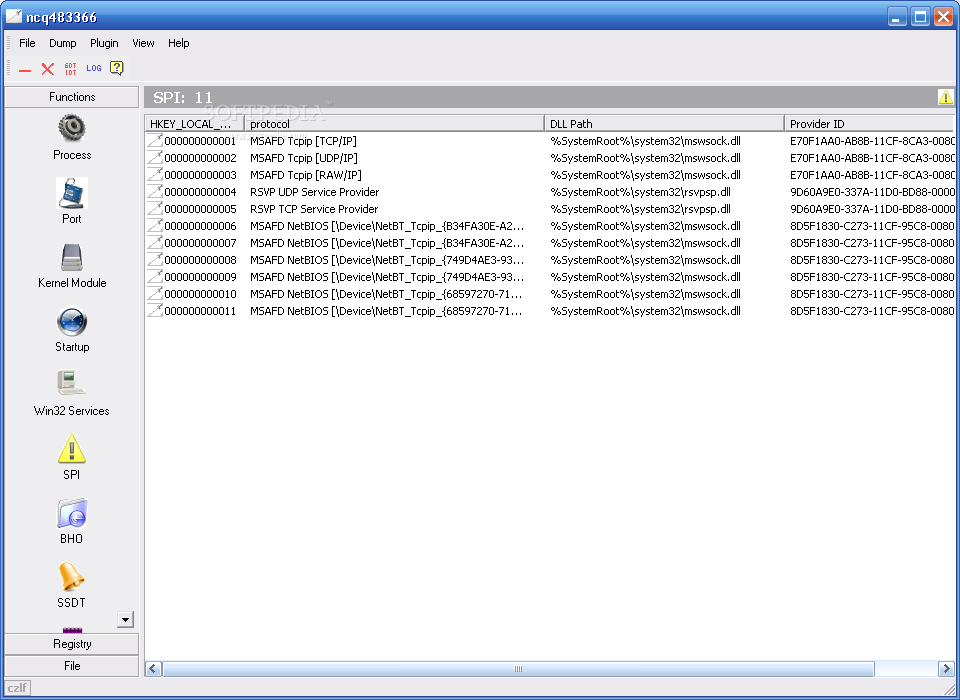This screenshot has width=960, height=700.
Task: Click the red minus toolbar icon
Action: (24, 69)
